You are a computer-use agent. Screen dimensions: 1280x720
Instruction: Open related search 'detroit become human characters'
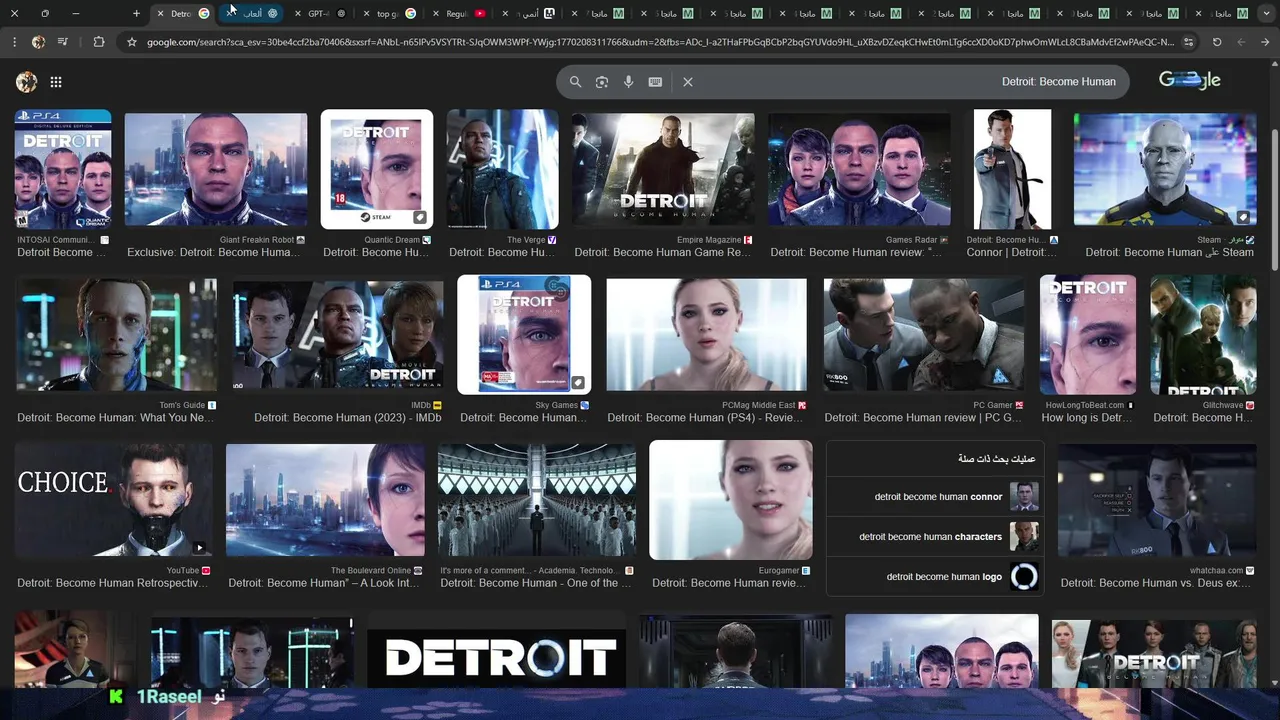click(x=935, y=537)
